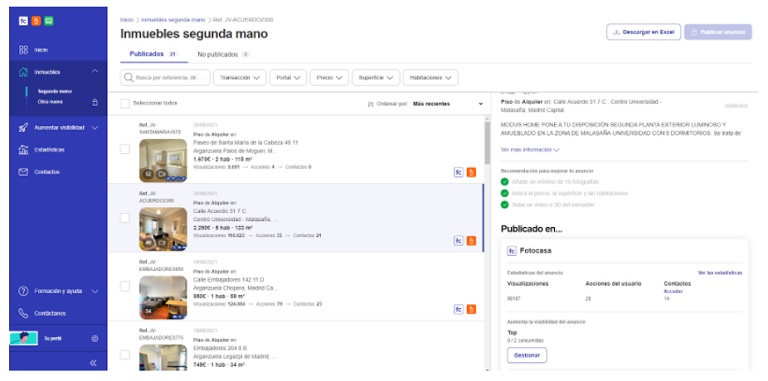768x381 pixels.
Task: Open profile settings gear icon
Action: [x=95, y=338]
